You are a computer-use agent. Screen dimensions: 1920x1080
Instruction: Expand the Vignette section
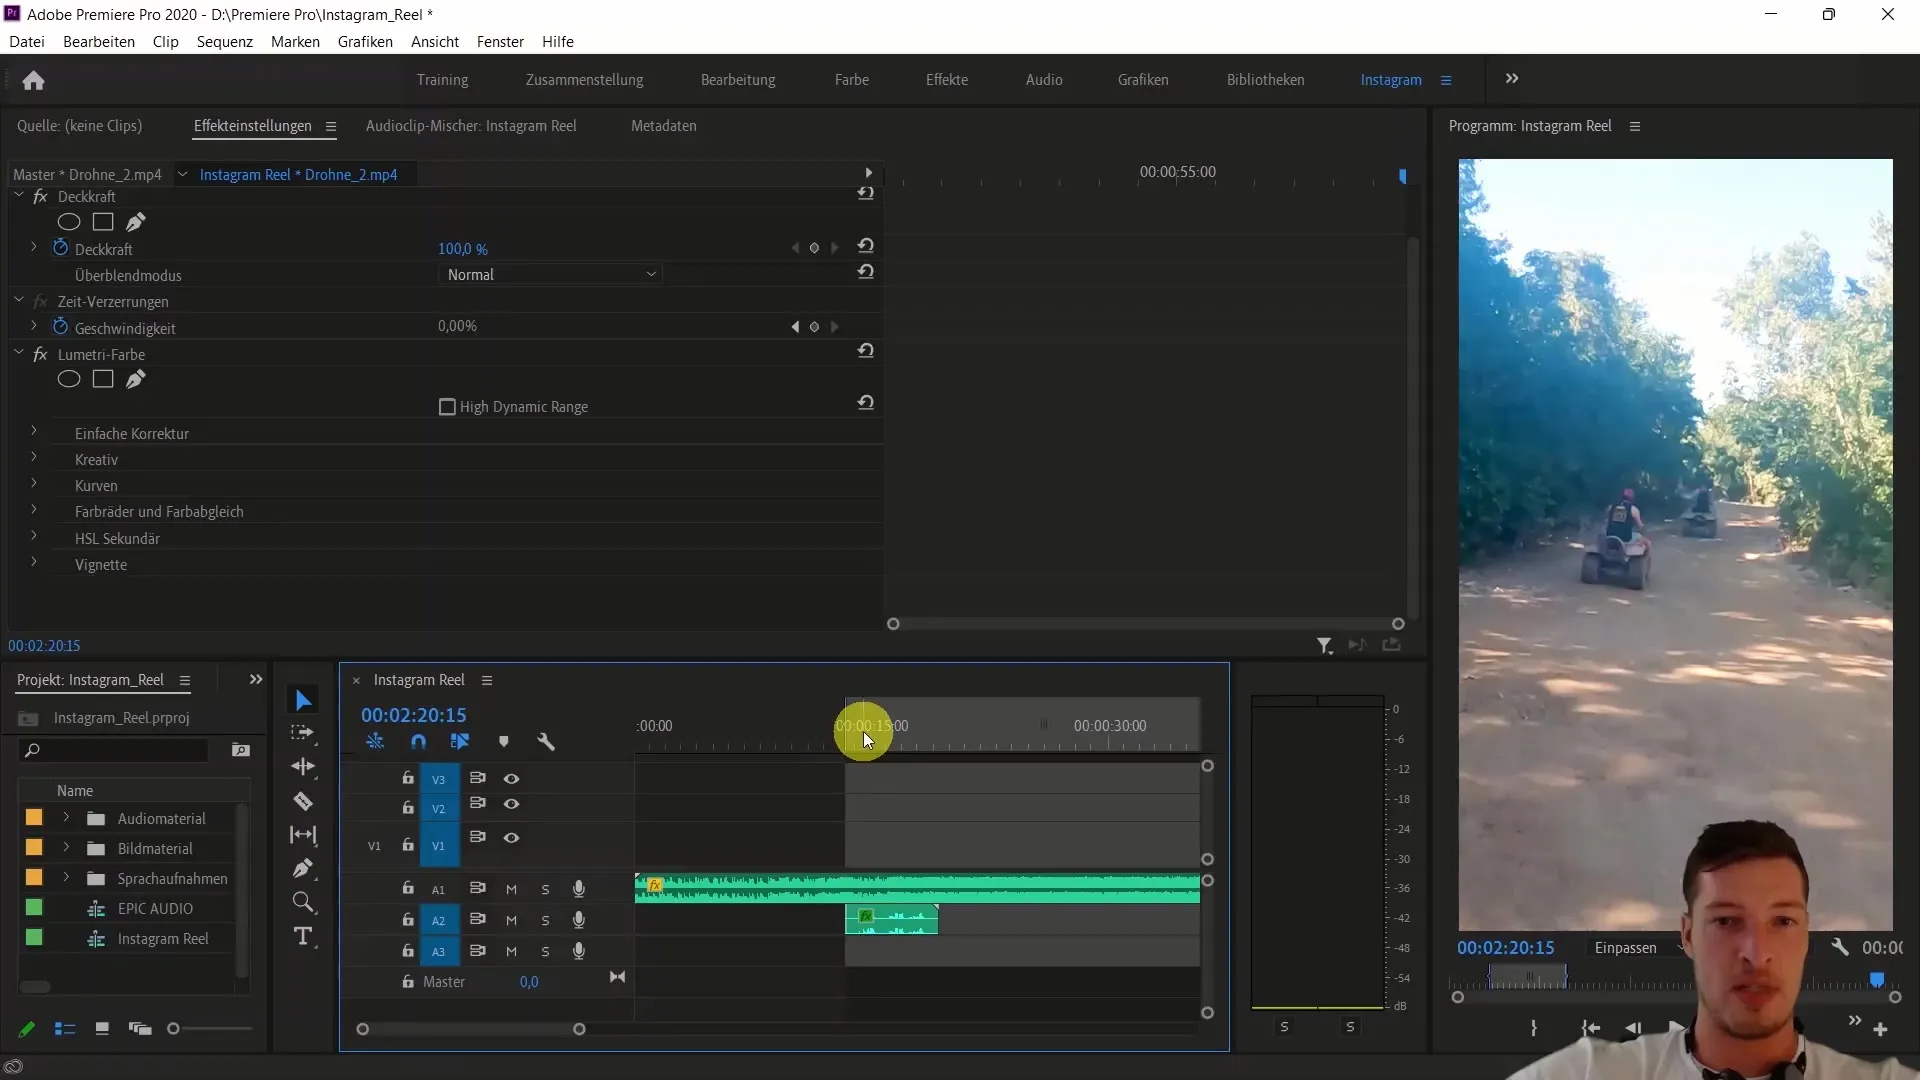pyautogui.click(x=34, y=563)
